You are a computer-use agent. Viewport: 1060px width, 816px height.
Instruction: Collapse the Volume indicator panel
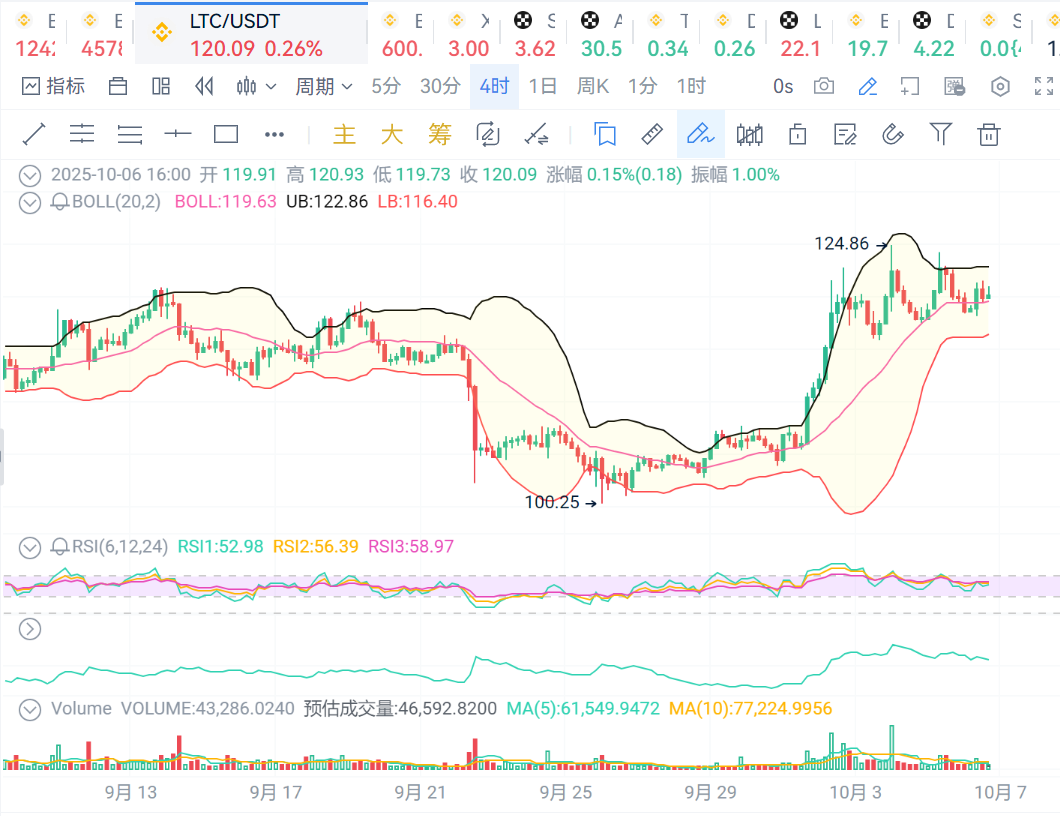(31, 709)
